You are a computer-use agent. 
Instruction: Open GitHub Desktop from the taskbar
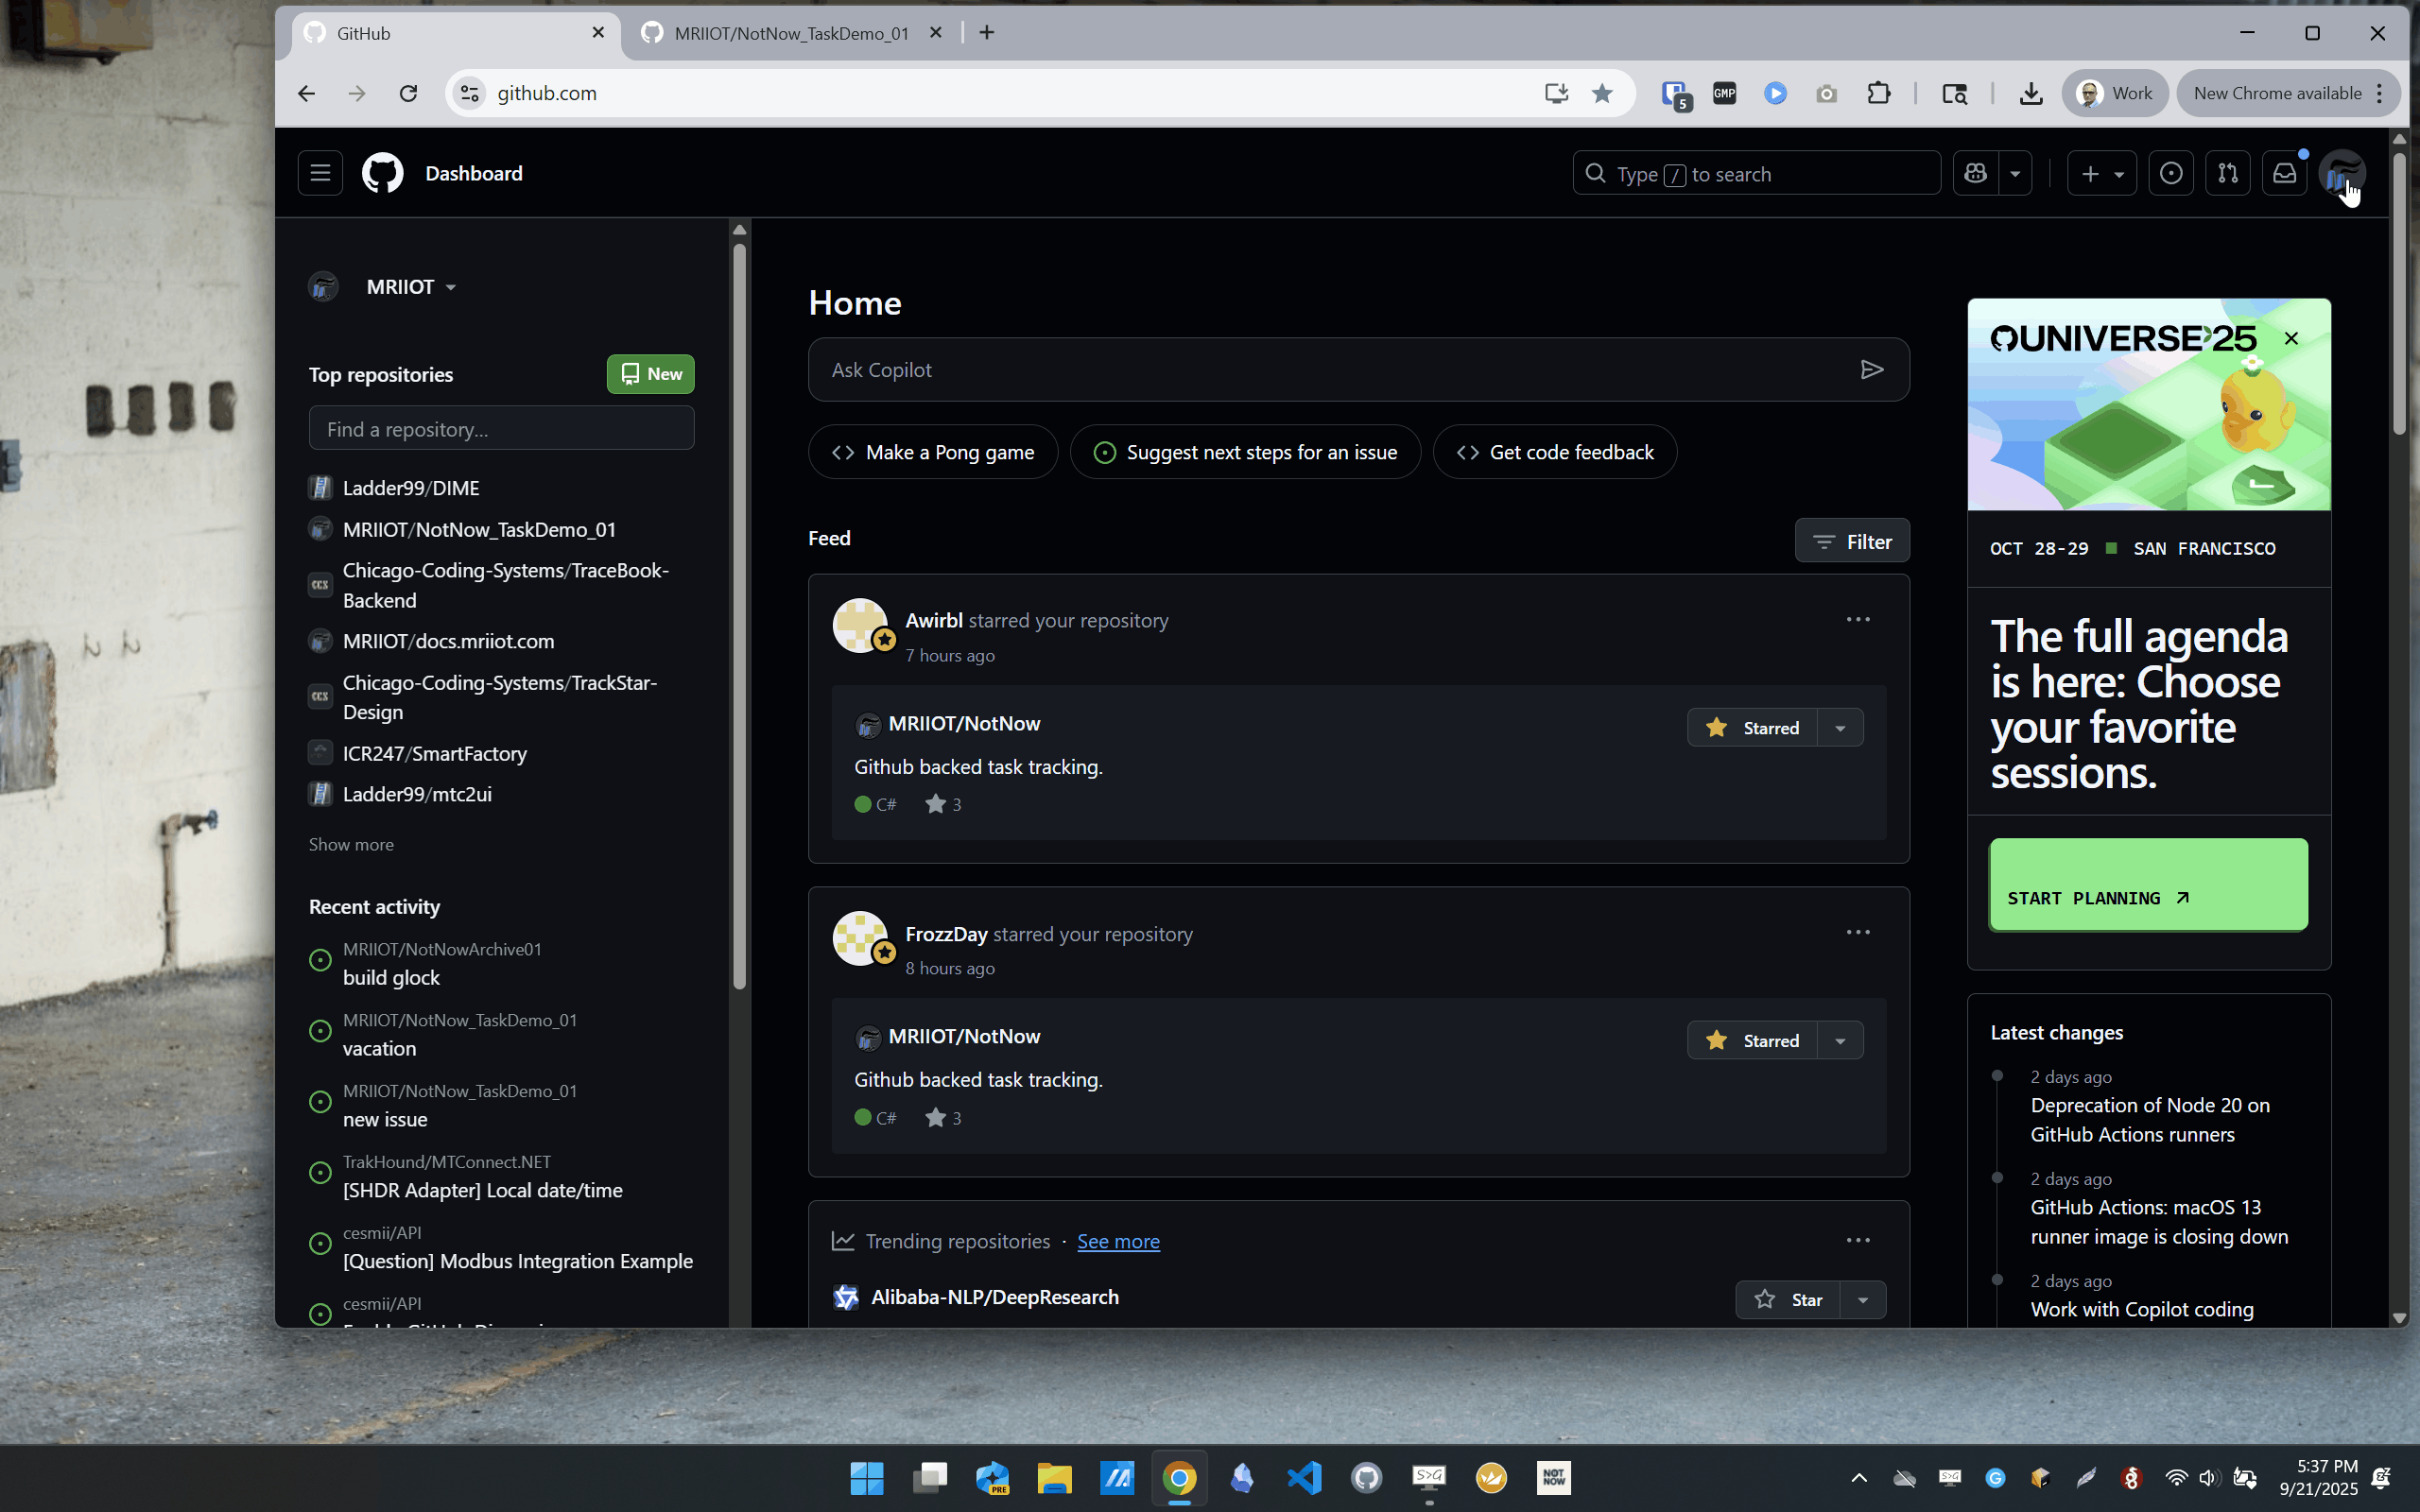1366,1477
